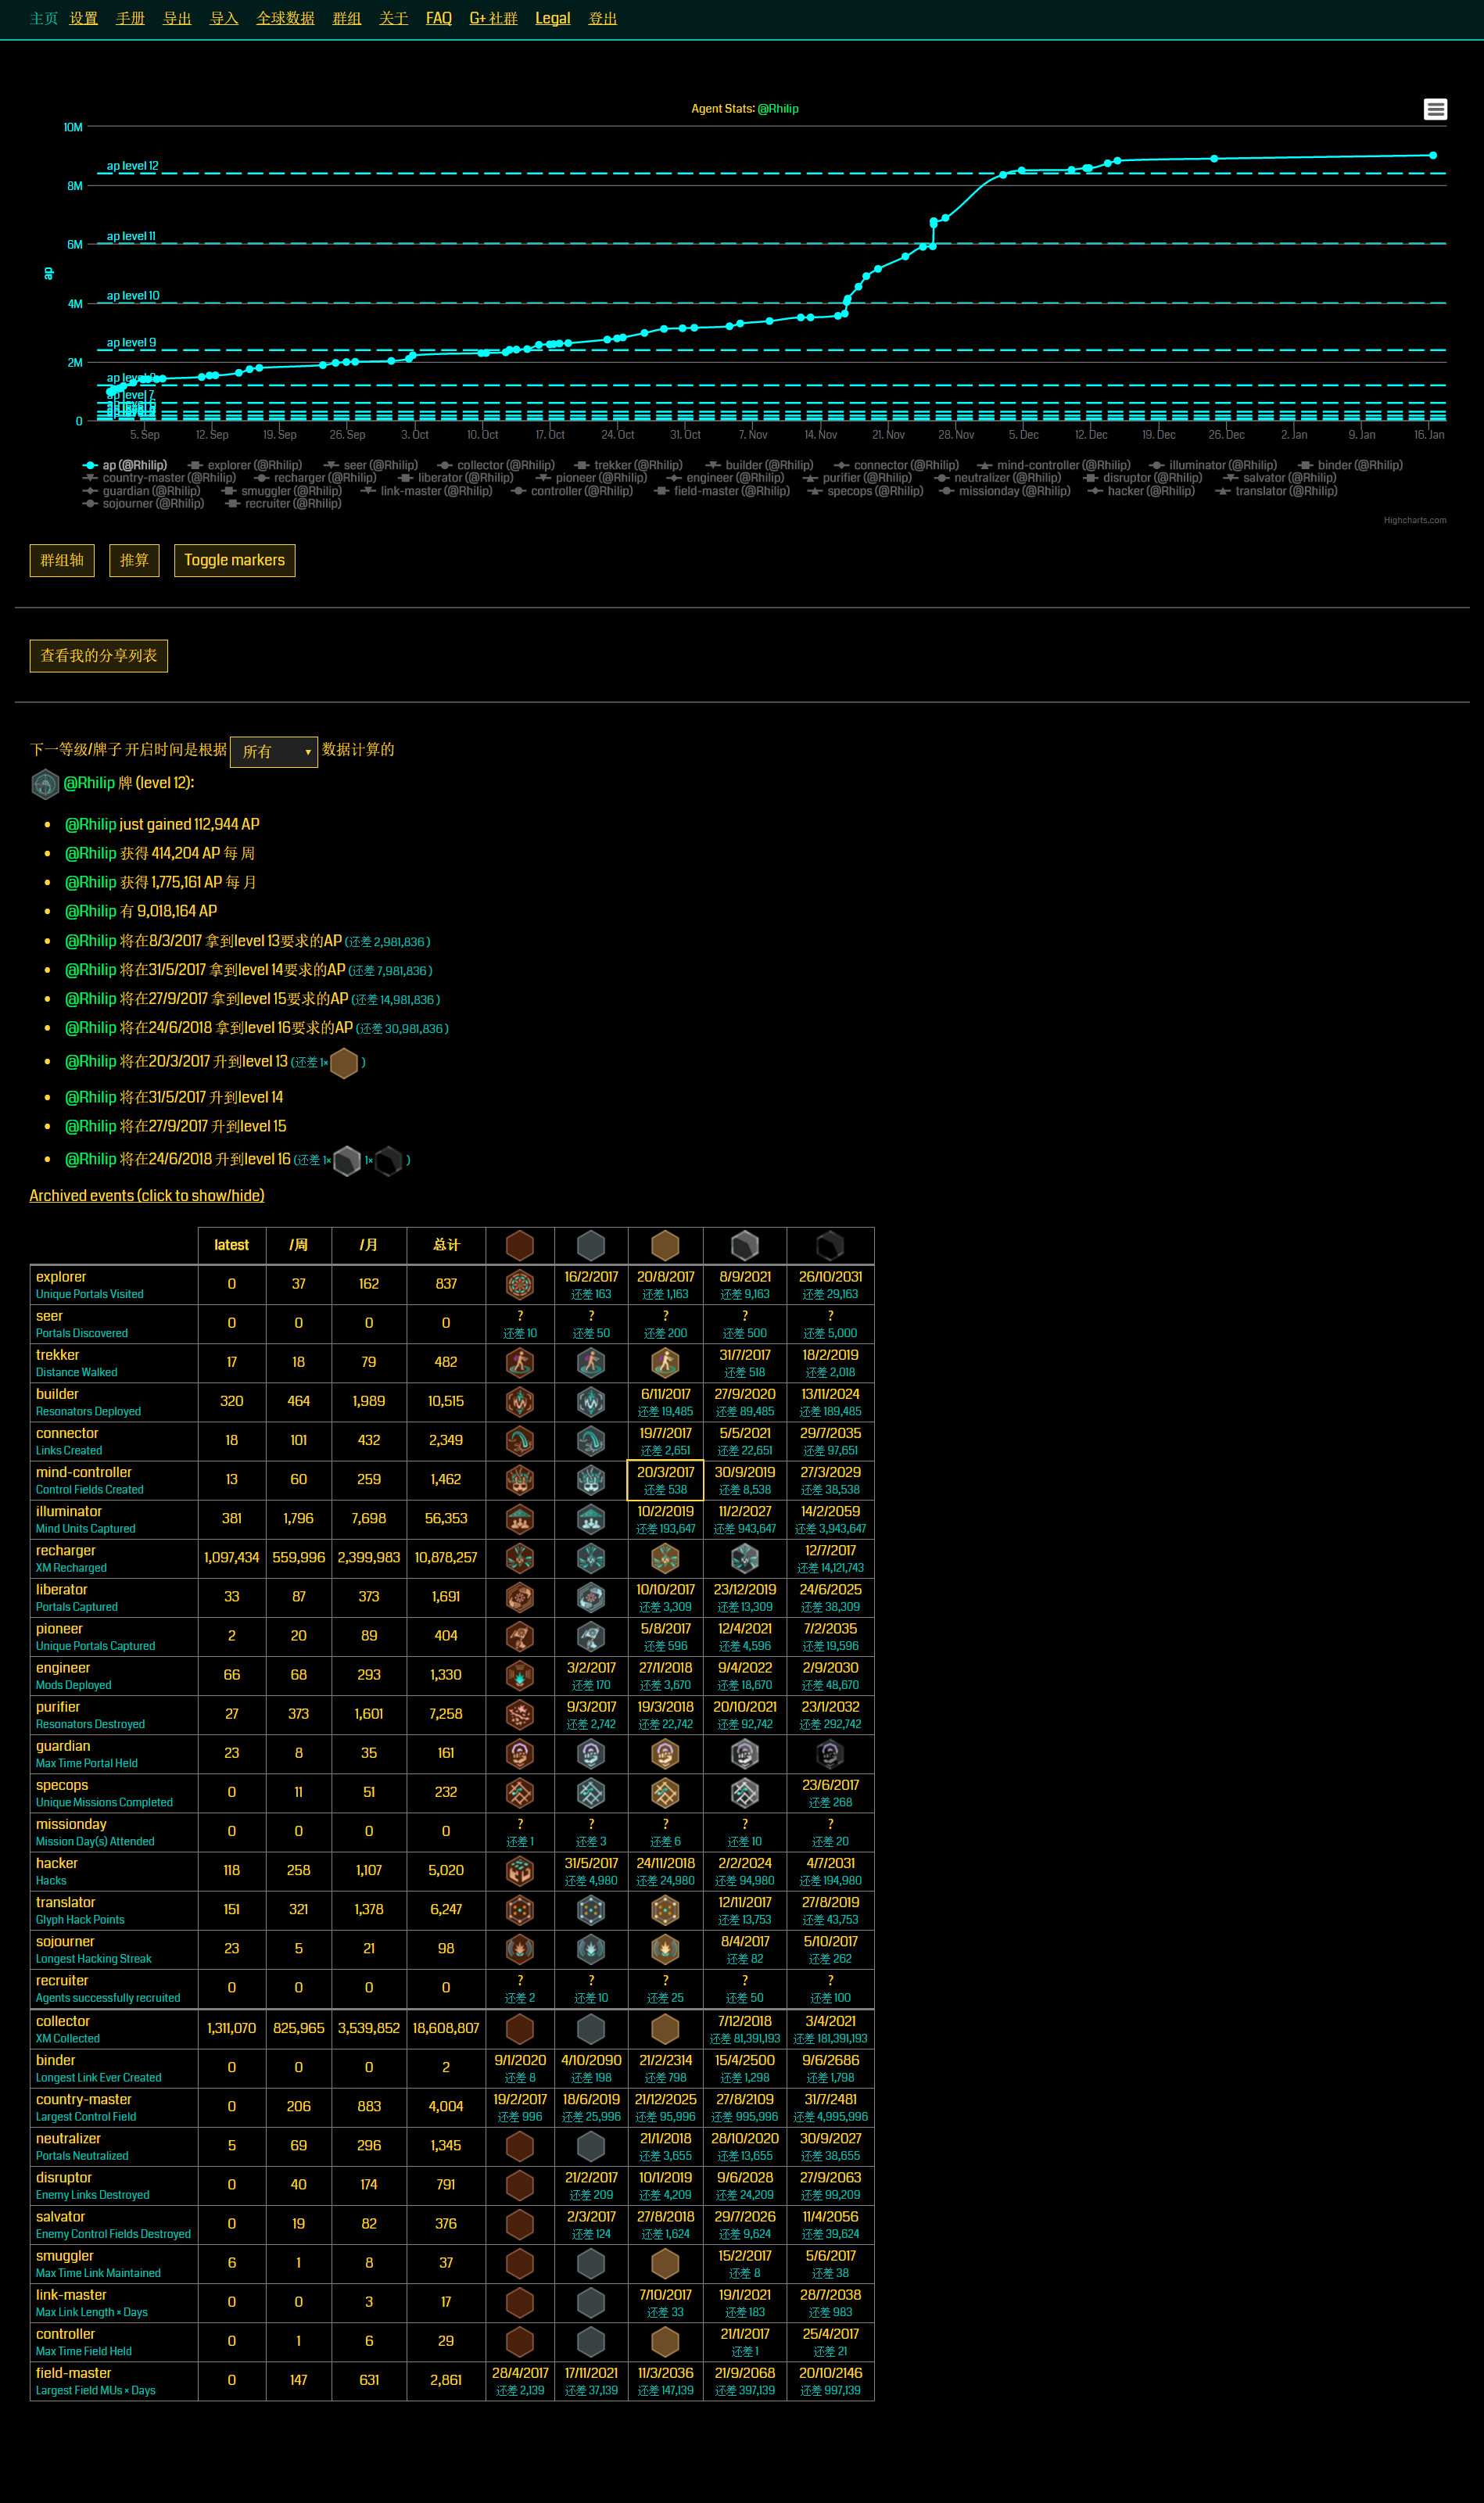Click the liberator silver badge icon
Viewport: 1484px width, 2503px height.
point(591,1597)
